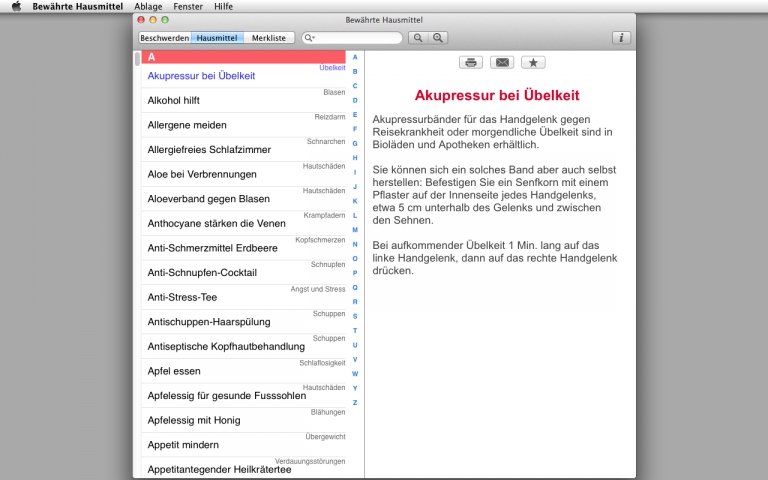Open the 'Anti-Stress-Tee' remedy entry
Screen dimensions: 768x480
click(x=182, y=297)
